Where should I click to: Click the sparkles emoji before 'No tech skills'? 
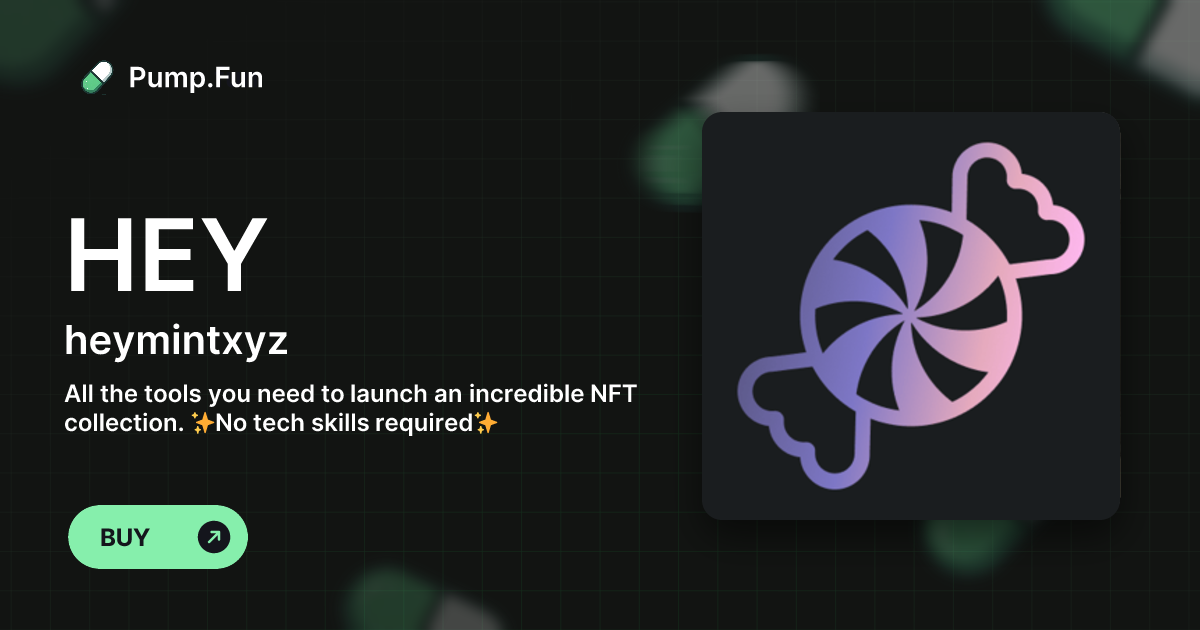pyautogui.click(x=203, y=423)
